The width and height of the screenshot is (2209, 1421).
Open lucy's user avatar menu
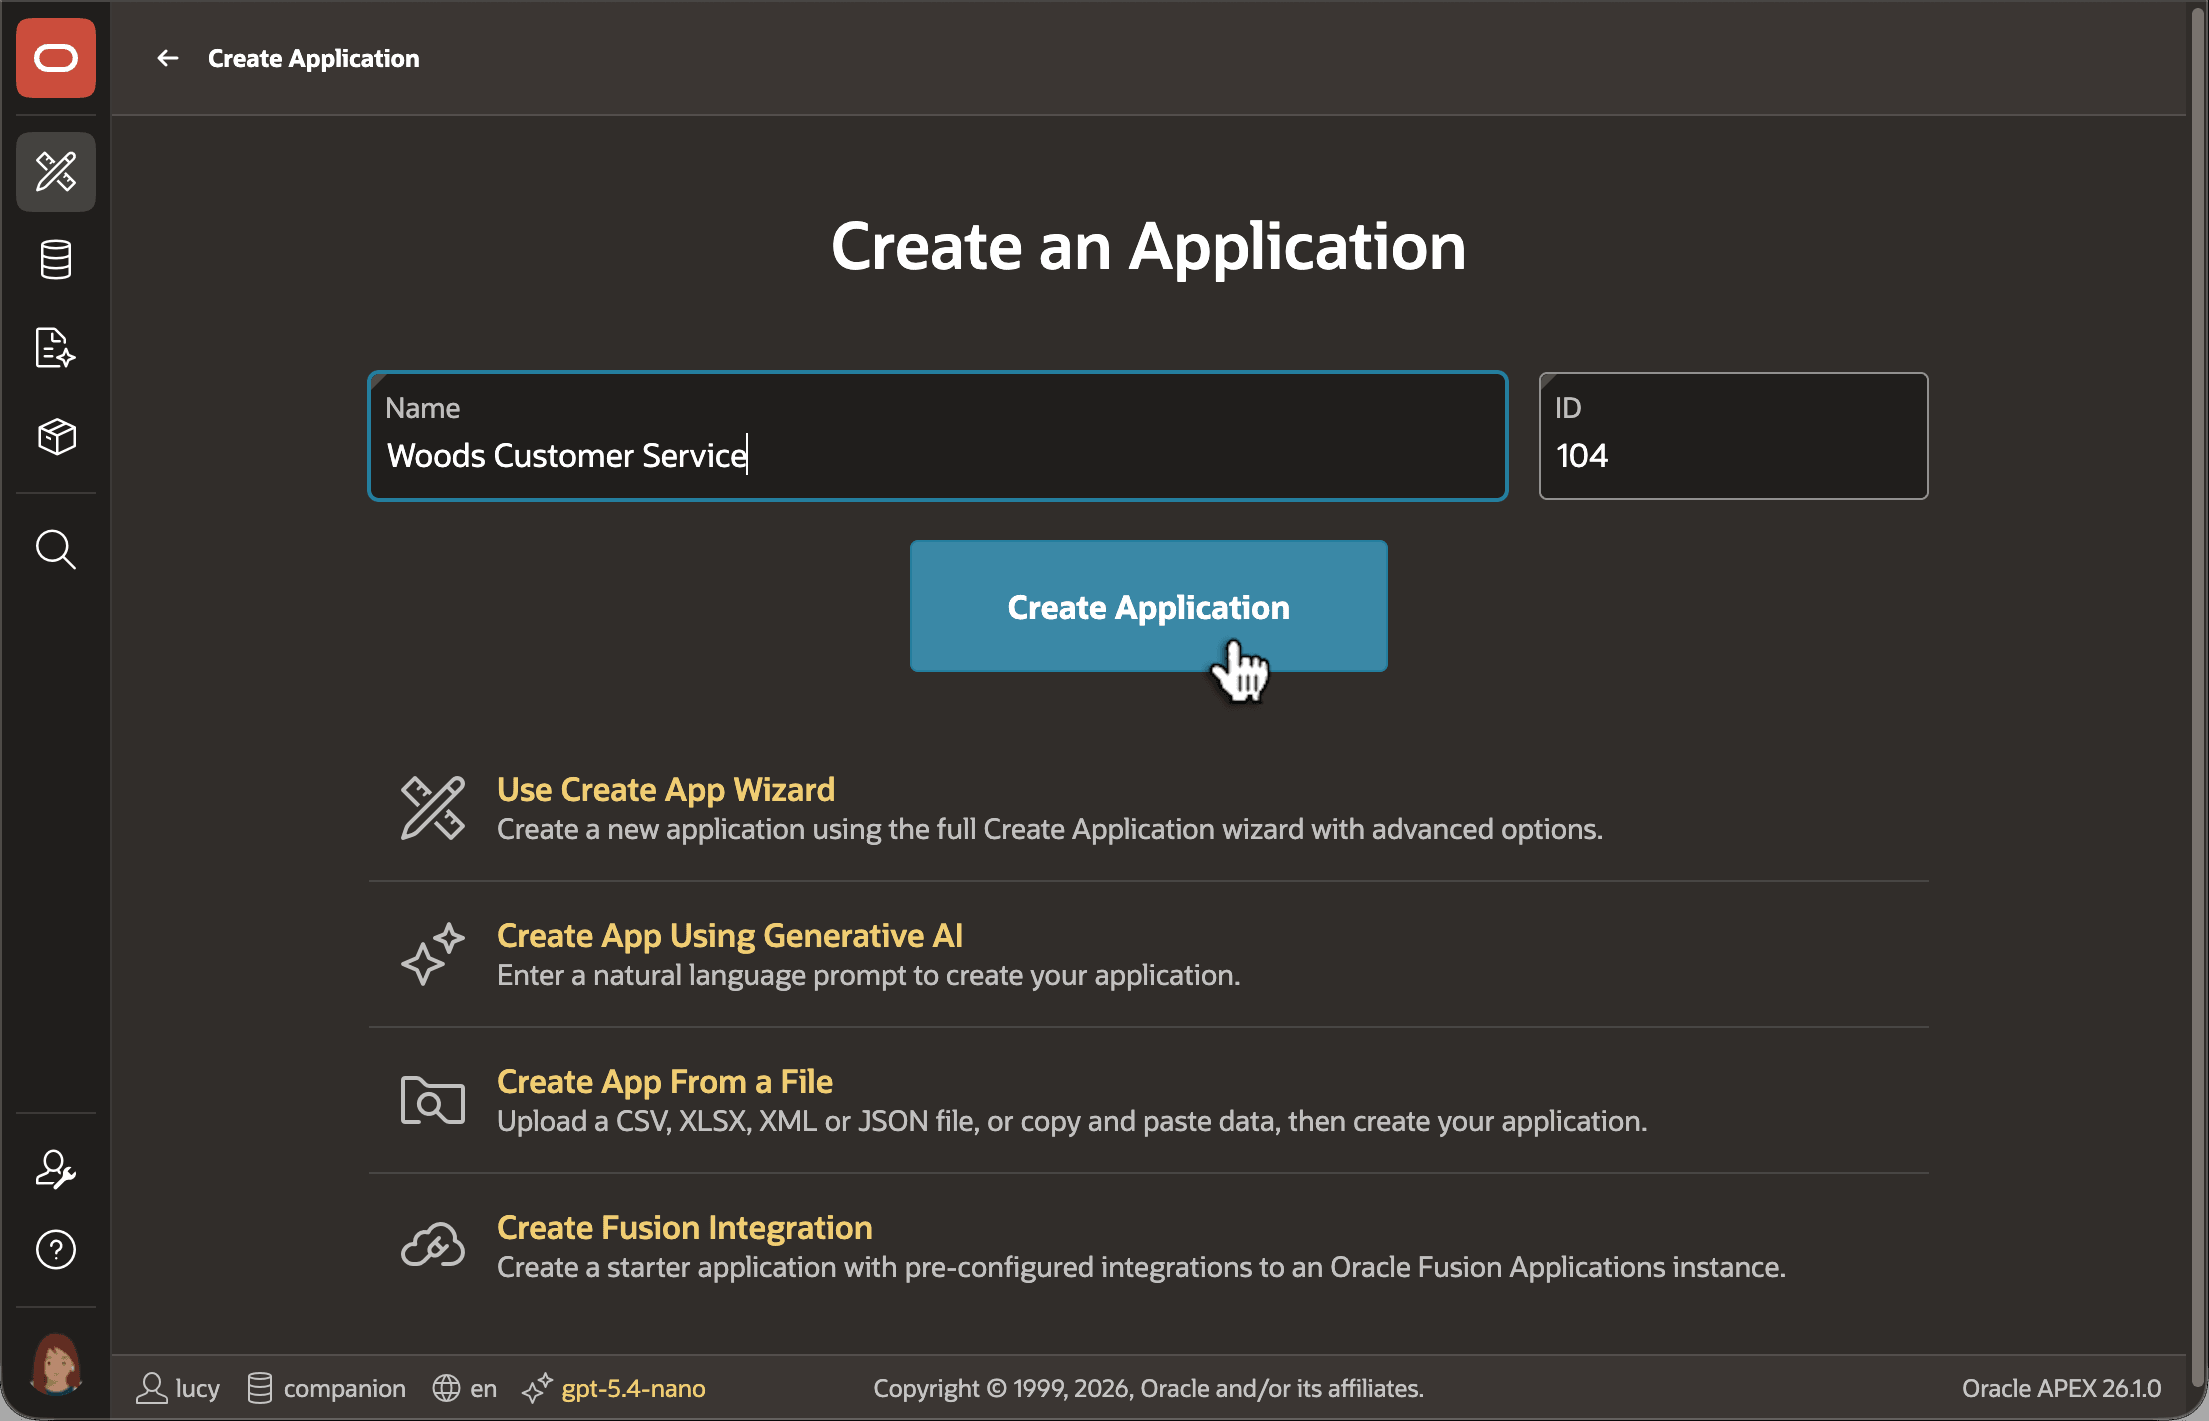[x=56, y=1363]
